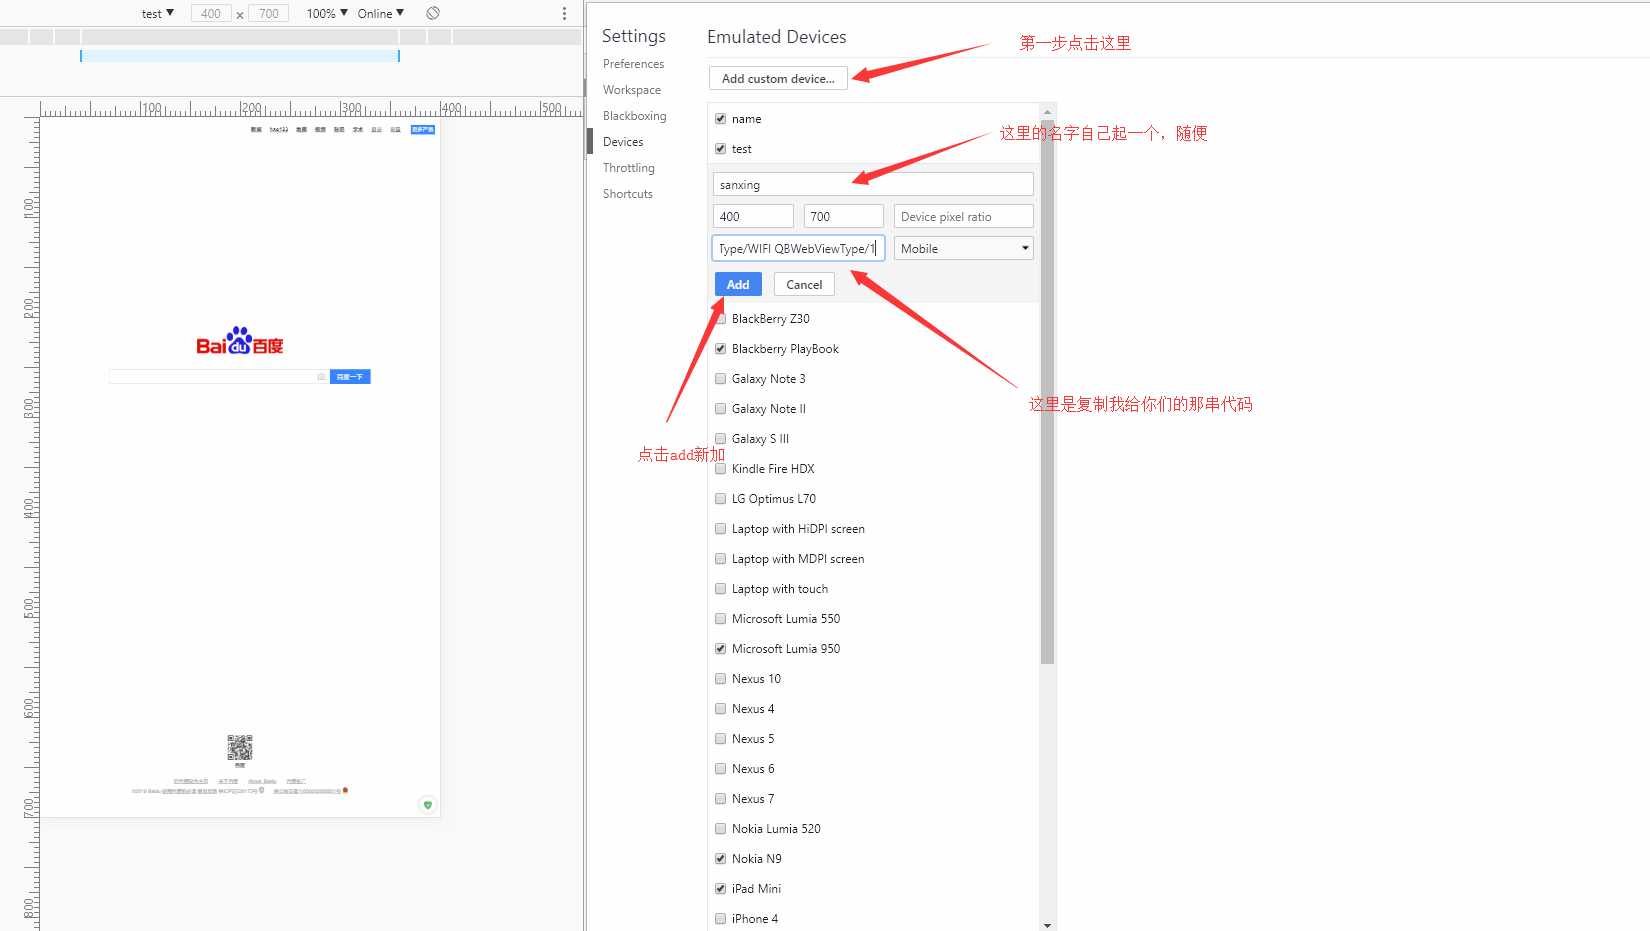The image size is (1650, 931).
Task: Enable the Laptop with touch checkbox
Action: [x=720, y=588]
